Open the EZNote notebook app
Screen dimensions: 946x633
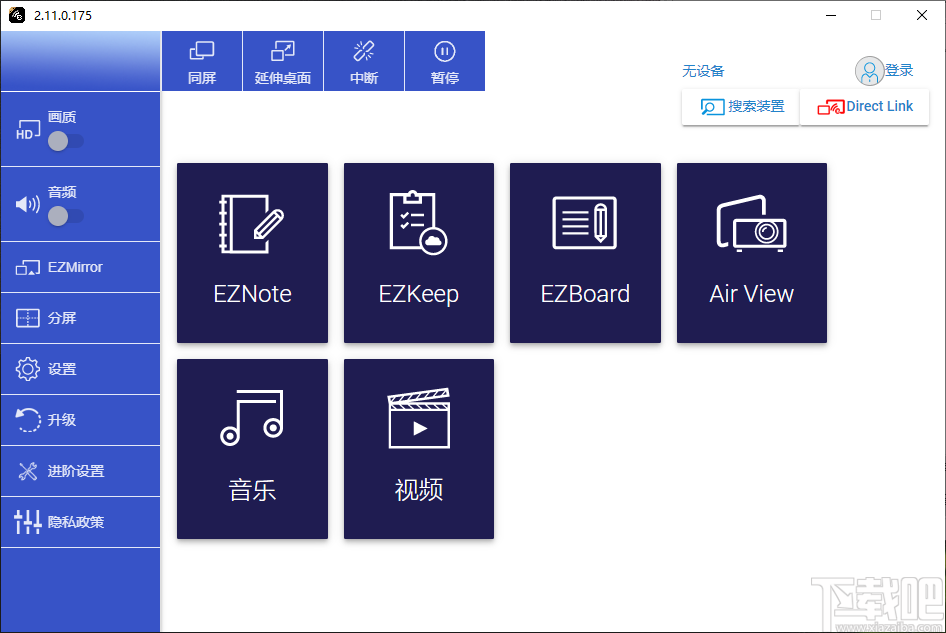(252, 252)
